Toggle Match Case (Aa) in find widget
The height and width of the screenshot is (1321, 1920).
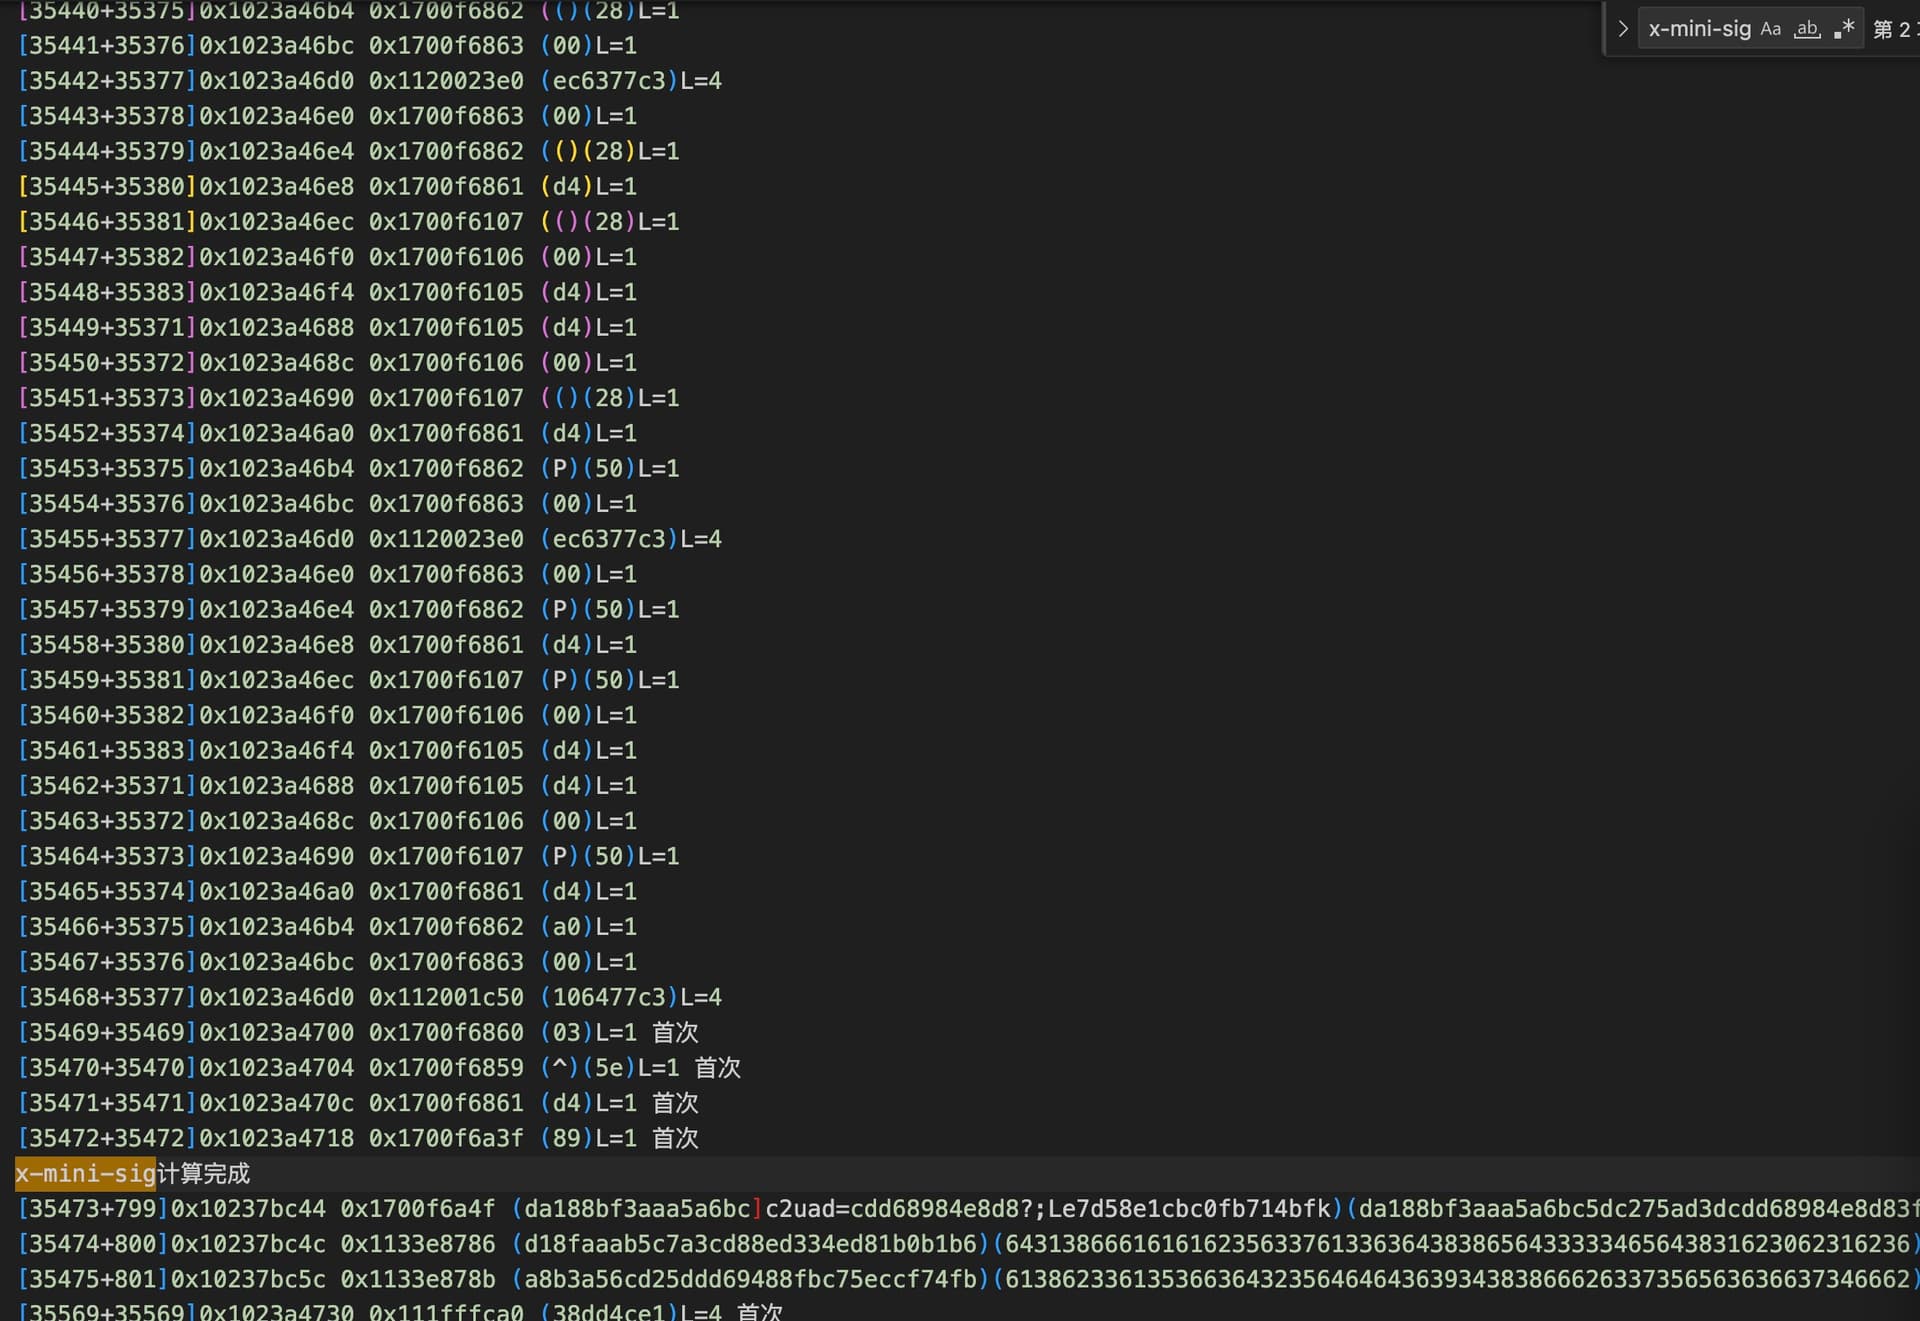(x=1771, y=29)
